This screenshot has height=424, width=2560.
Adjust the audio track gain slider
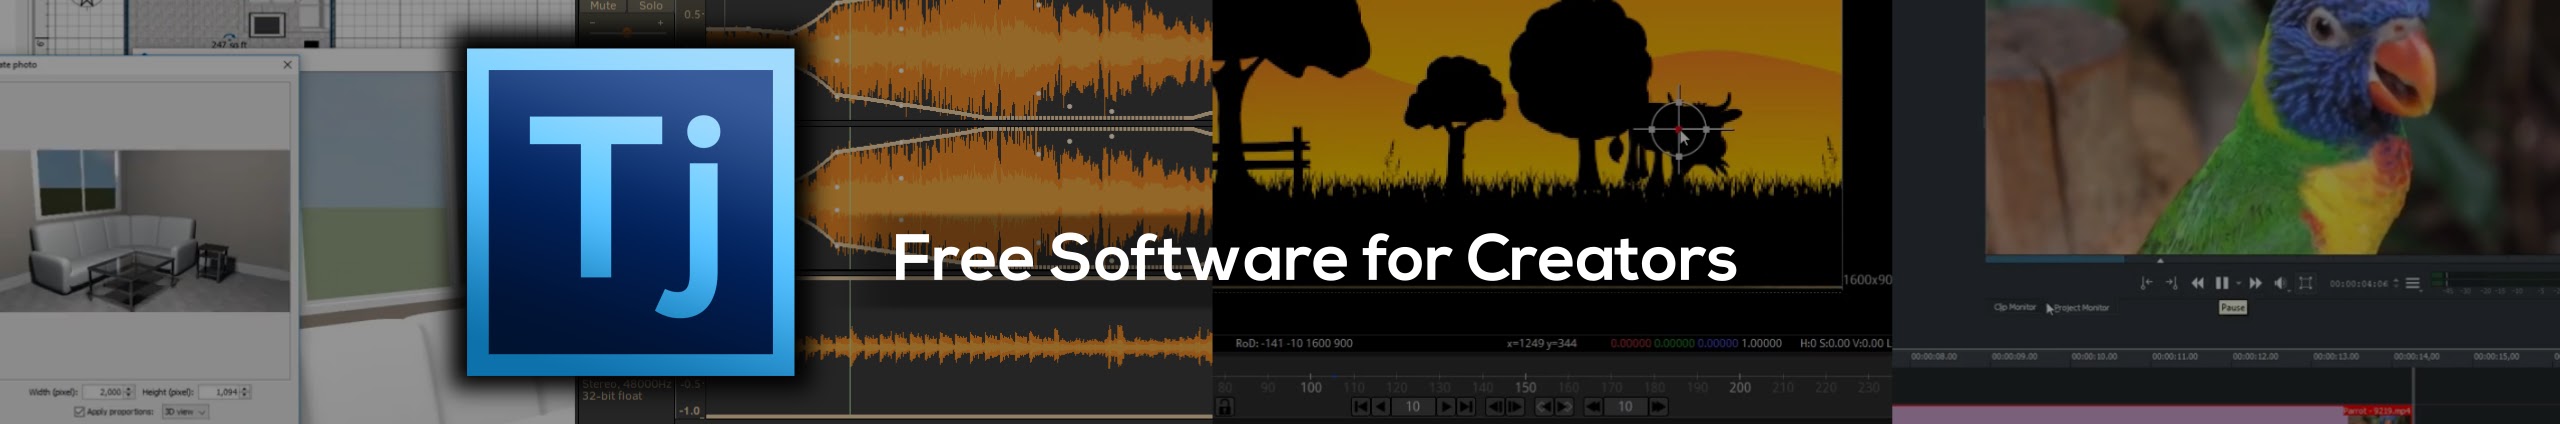pyautogui.click(x=627, y=30)
